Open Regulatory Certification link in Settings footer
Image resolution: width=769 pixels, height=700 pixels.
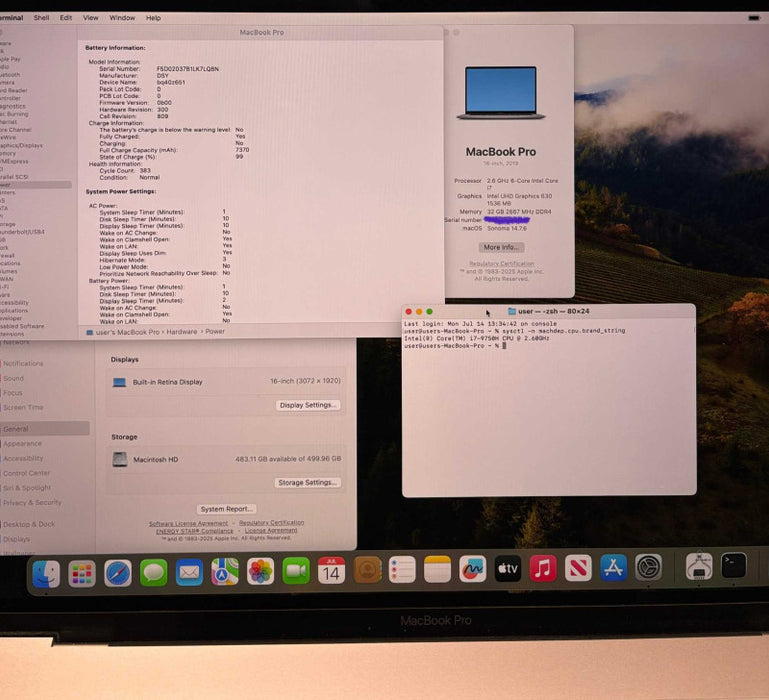(271, 522)
